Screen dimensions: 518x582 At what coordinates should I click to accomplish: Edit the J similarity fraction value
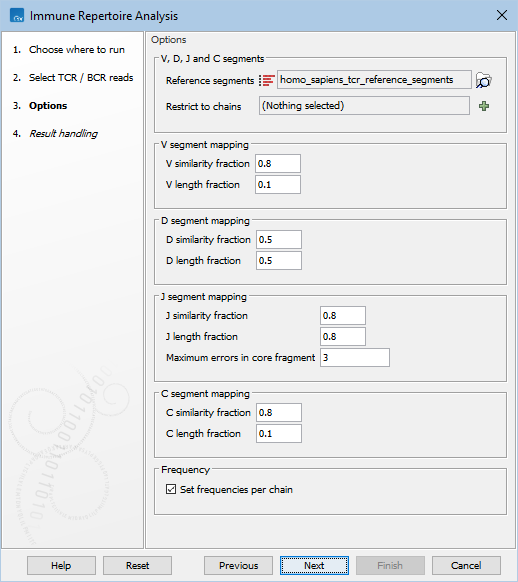click(343, 315)
